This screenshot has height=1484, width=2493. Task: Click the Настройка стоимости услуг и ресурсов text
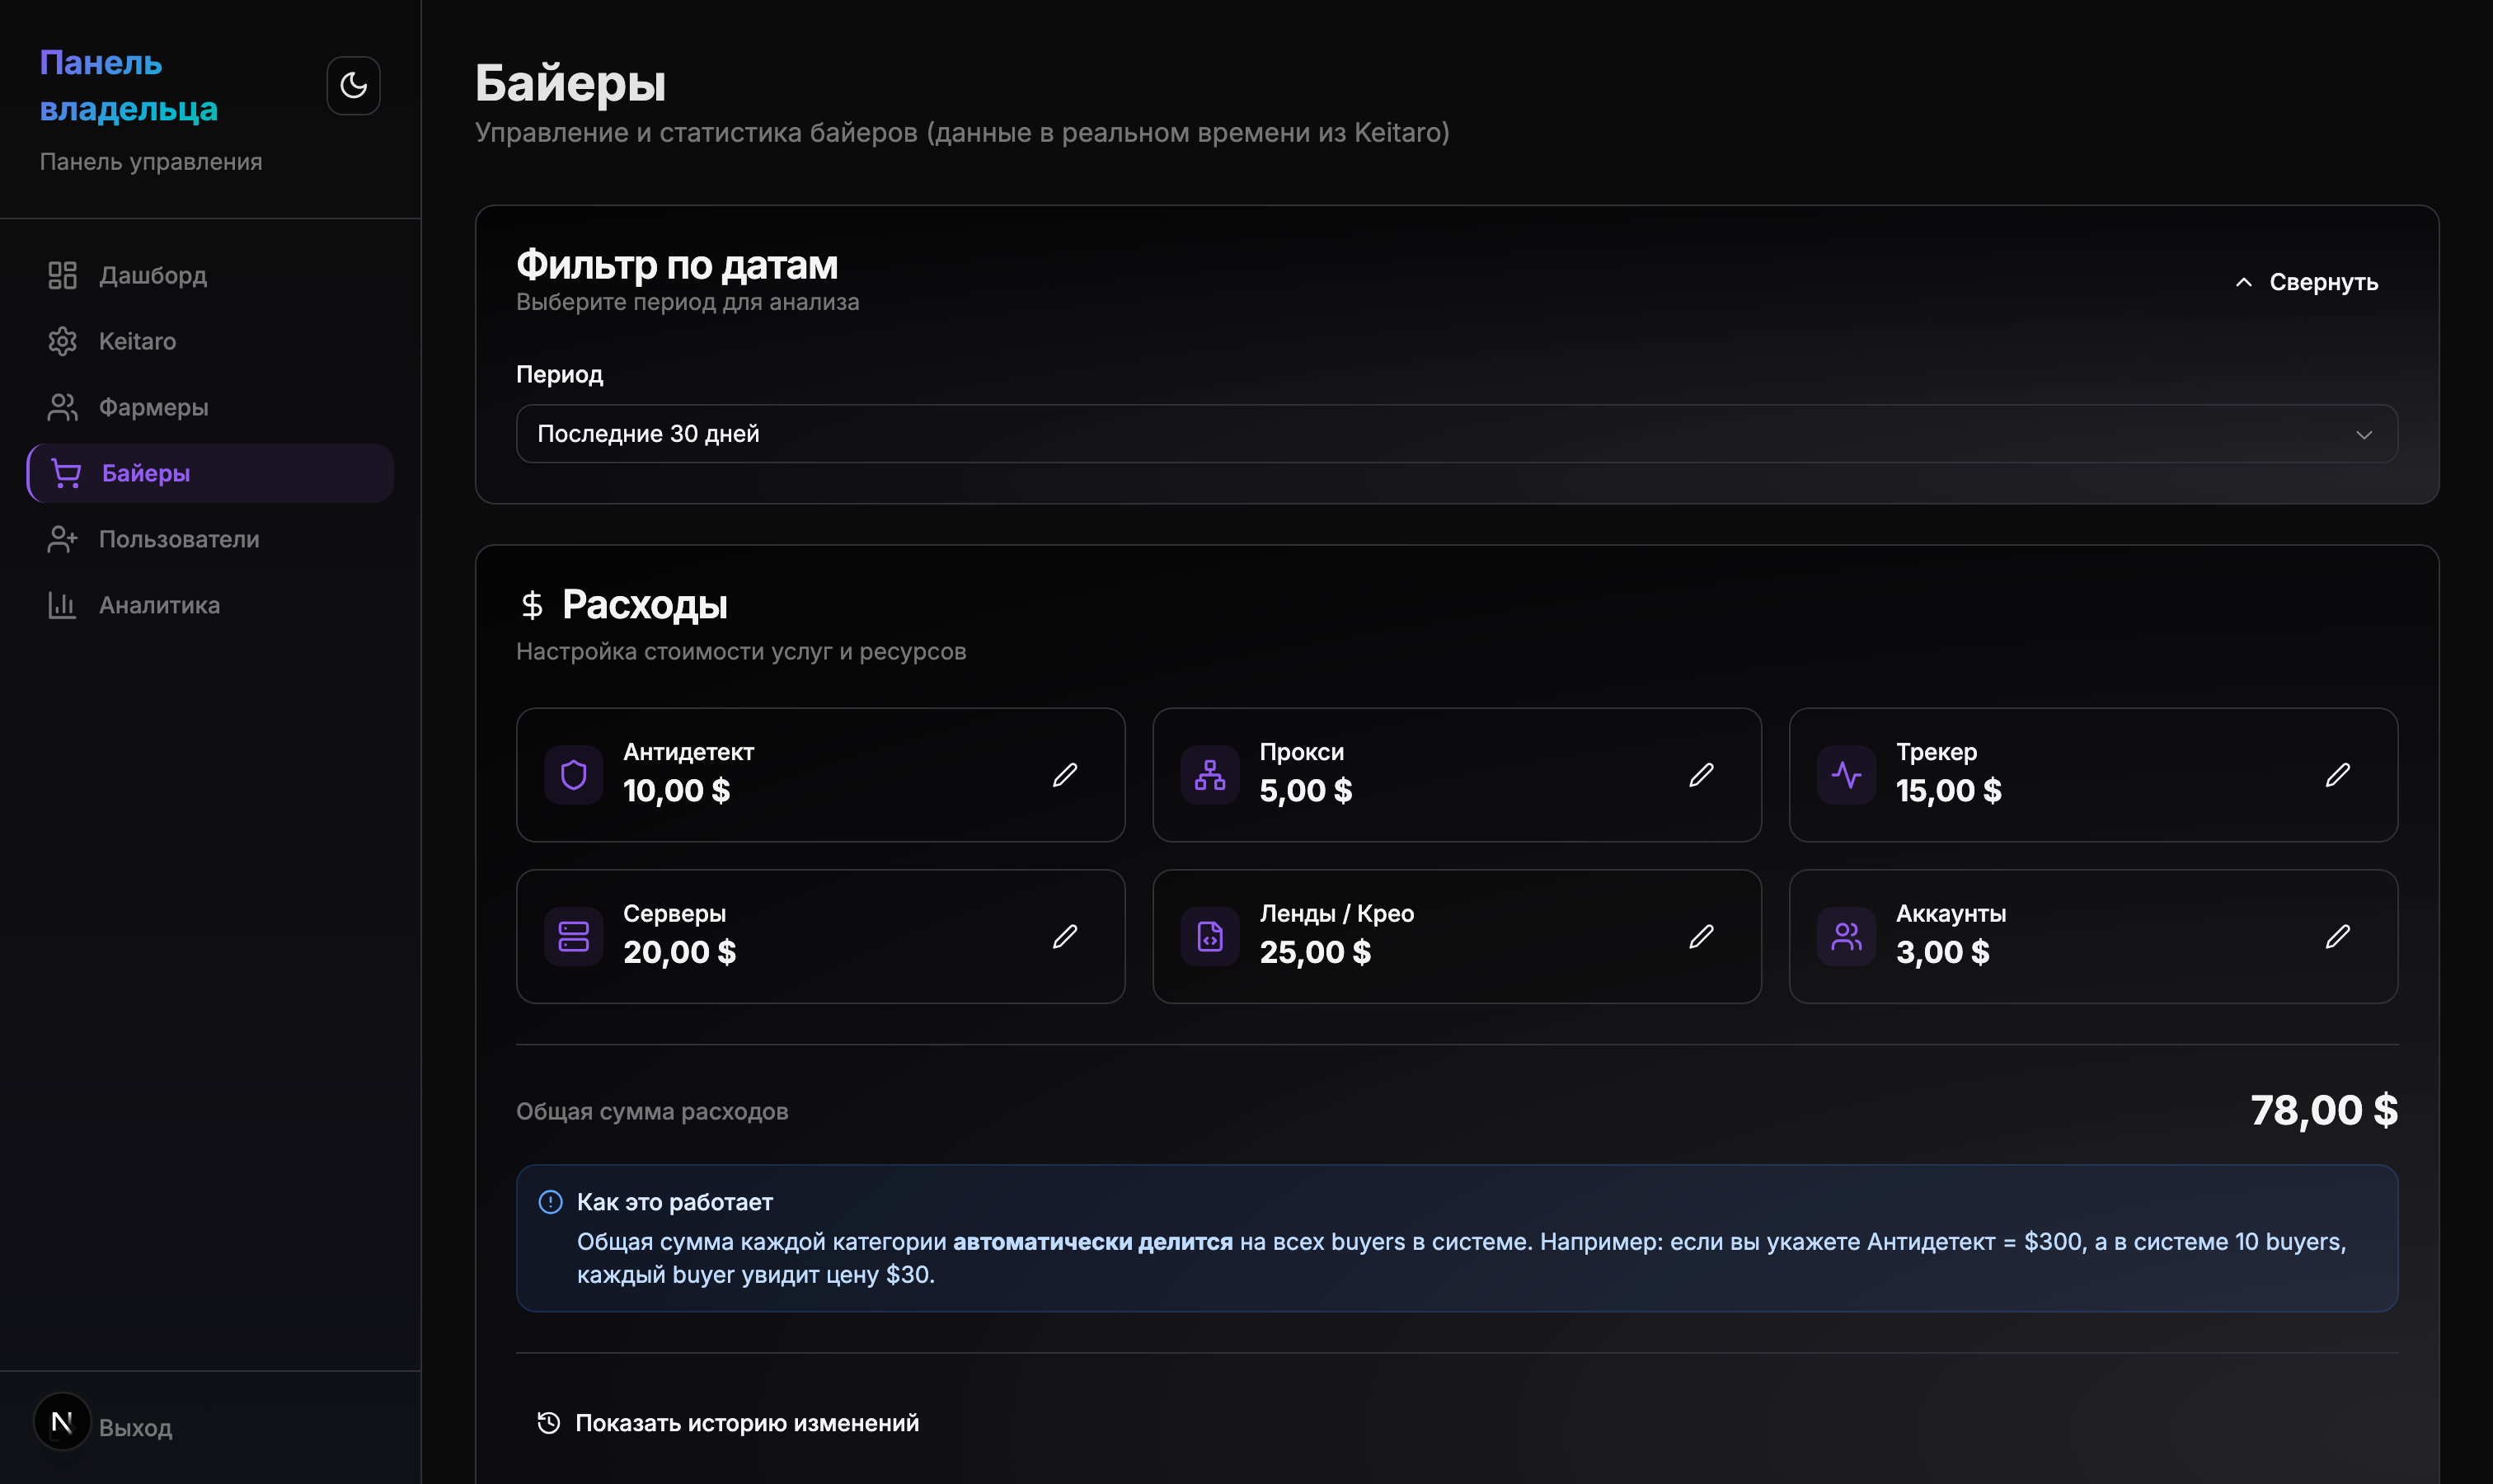pyautogui.click(x=741, y=652)
